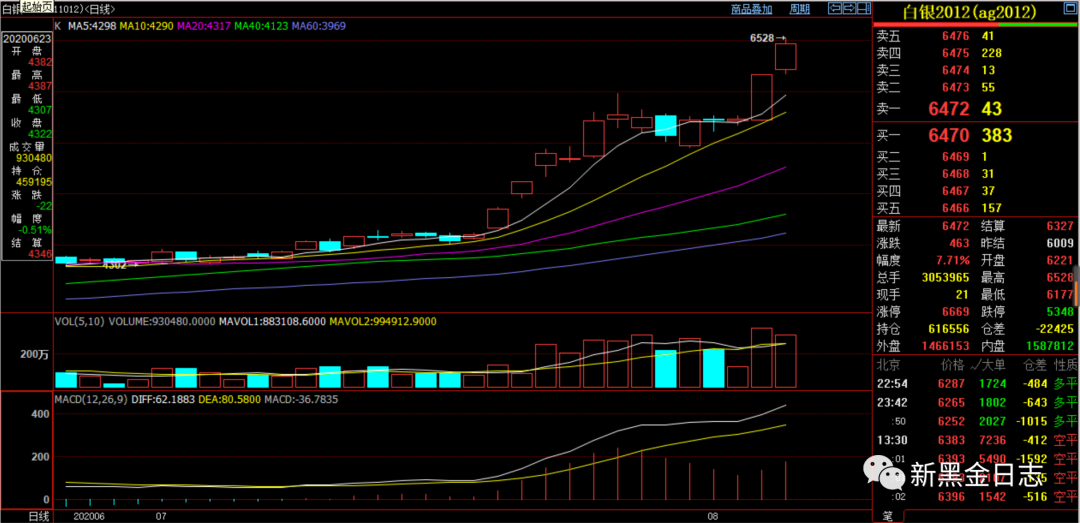Click the 20200623 date in info box

point(27,39)
